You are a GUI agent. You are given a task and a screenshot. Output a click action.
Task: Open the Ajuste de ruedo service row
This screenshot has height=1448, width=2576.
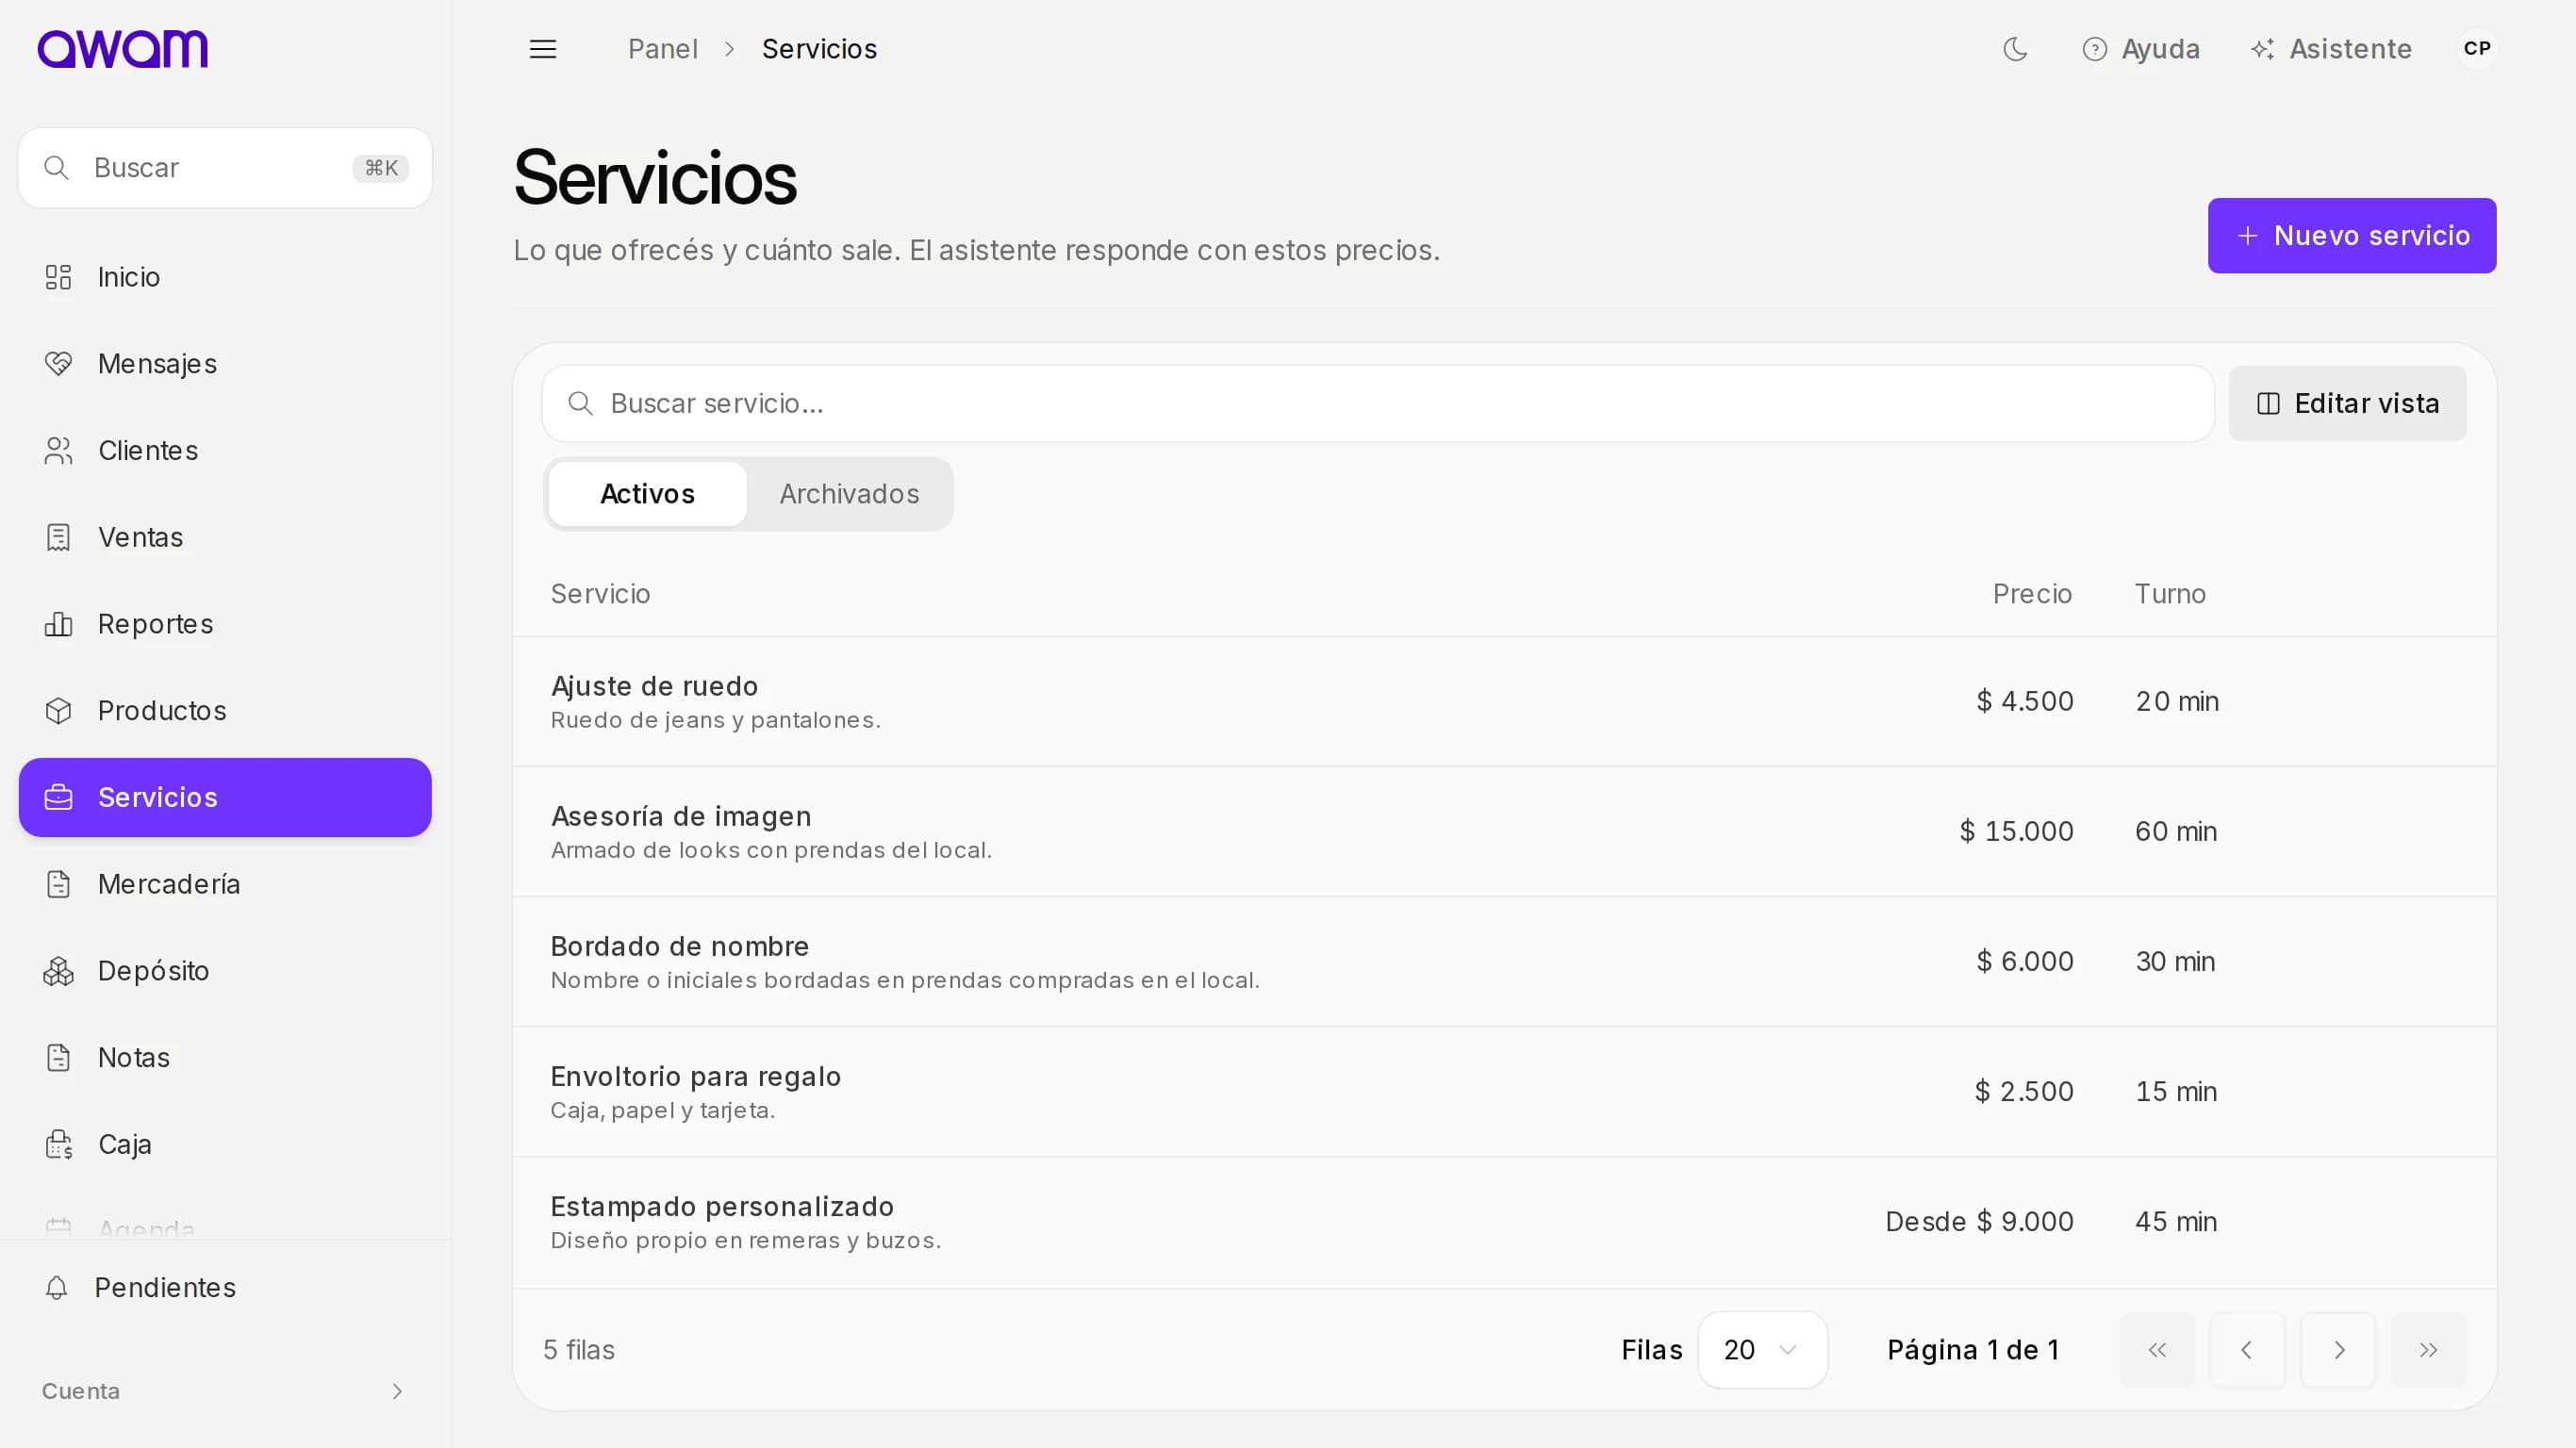(x=1504, y=702)
